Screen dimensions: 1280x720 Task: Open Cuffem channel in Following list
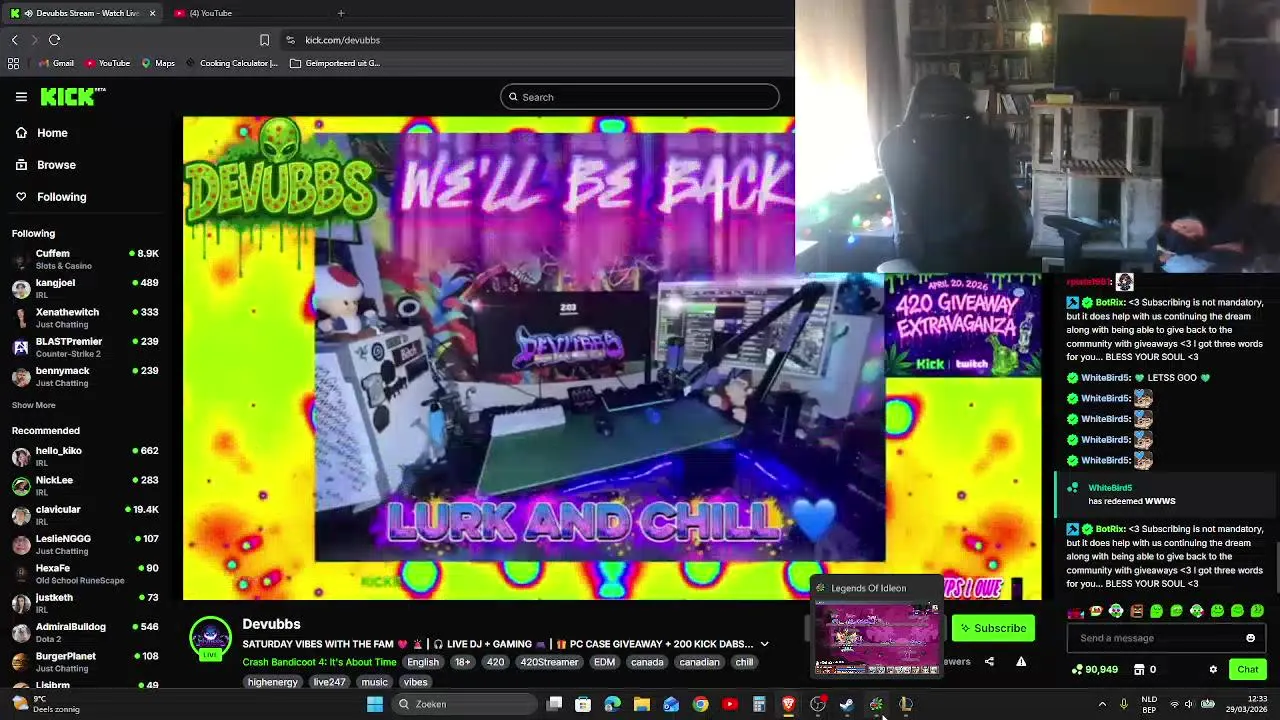point(85,259)
